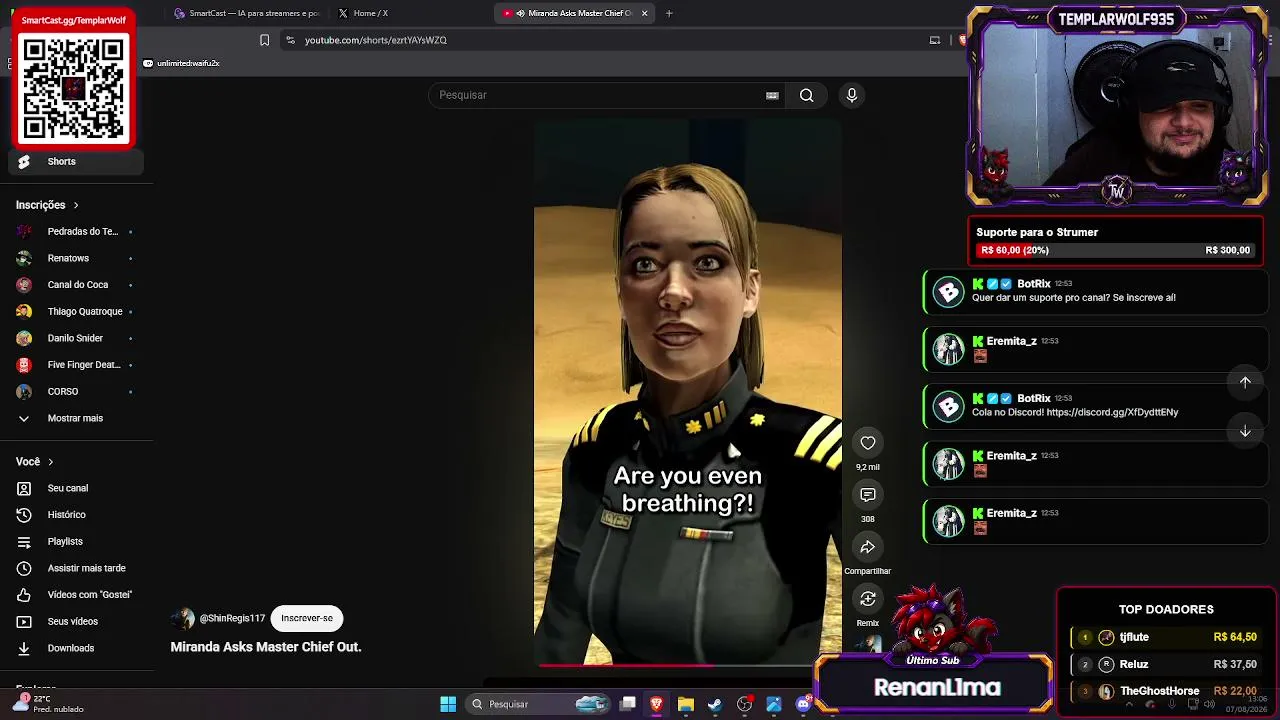Click the cast icon in the browser toolbar
Screen dimensions: 1280x720
click(935, 40)
